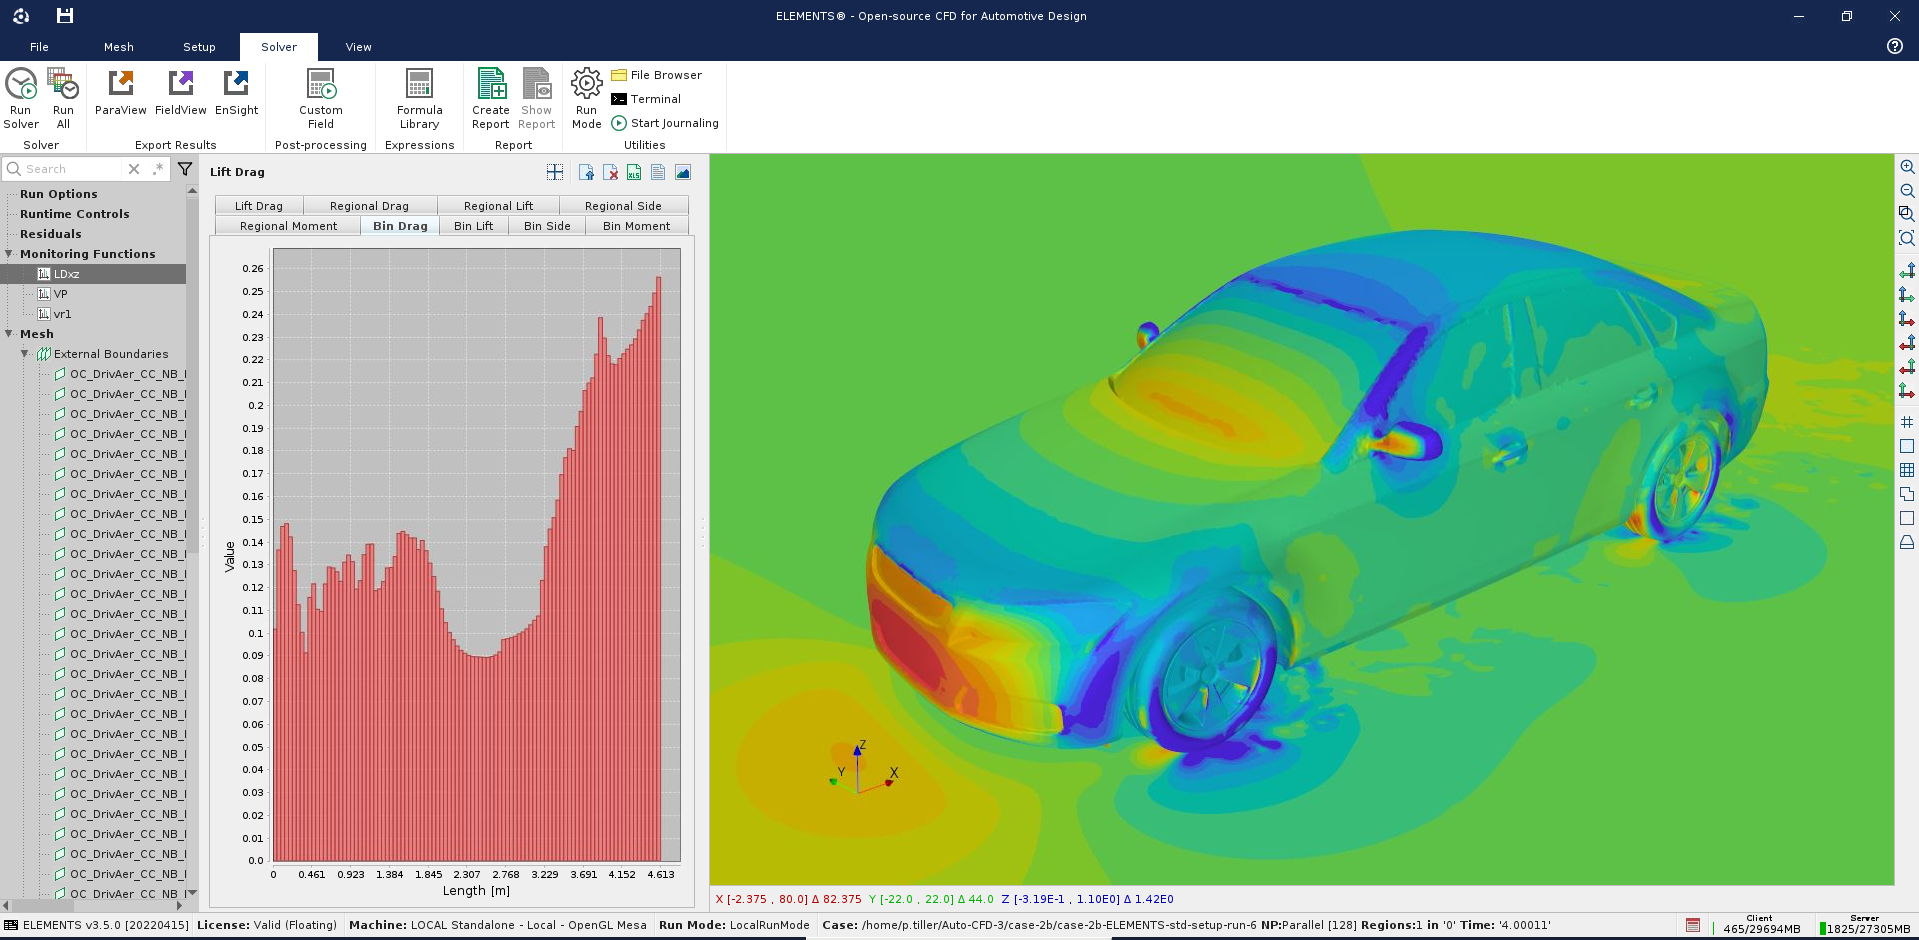Click Start Journaling
This screenshot has height=940, width=1919.
(664, 123)
